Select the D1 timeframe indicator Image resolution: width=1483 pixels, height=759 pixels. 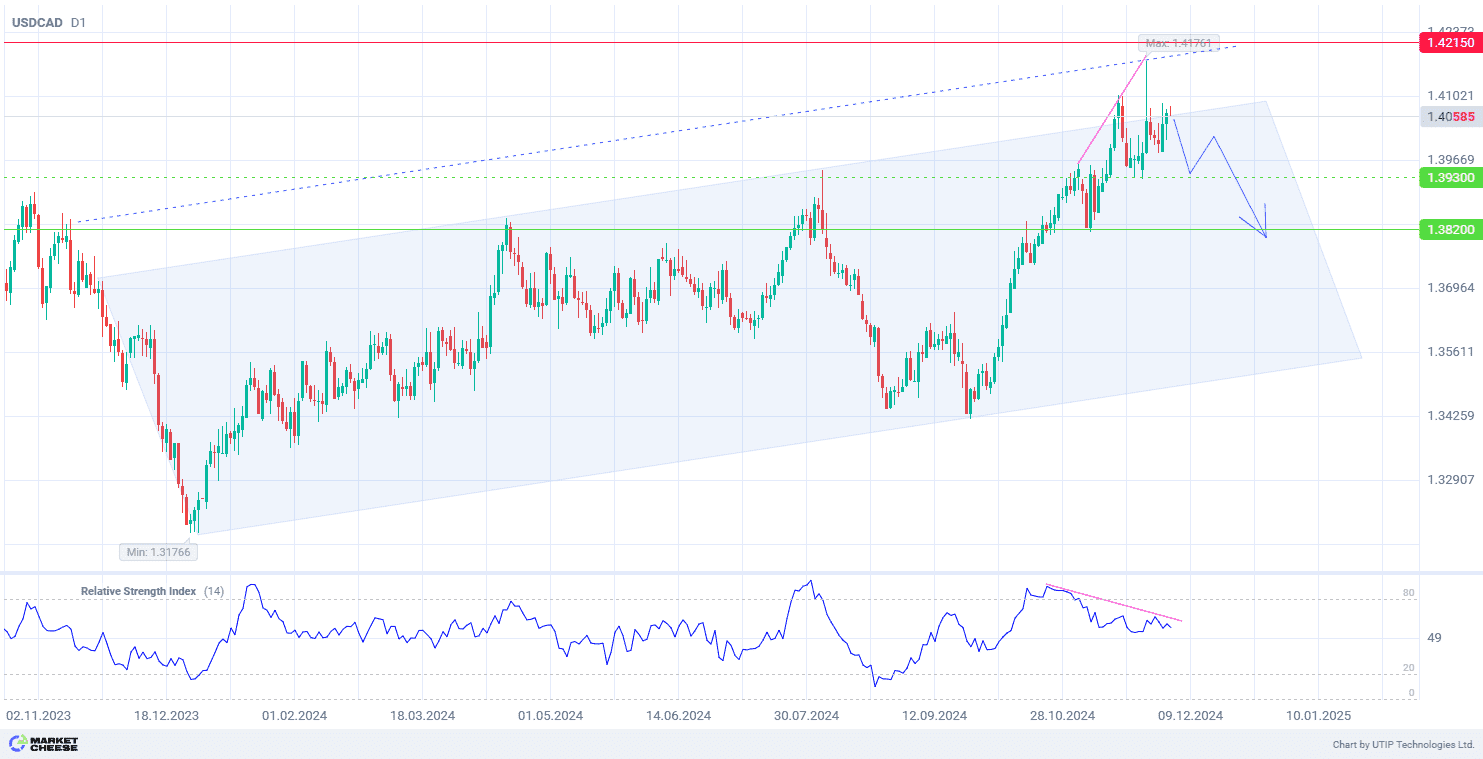click(78, 22)
